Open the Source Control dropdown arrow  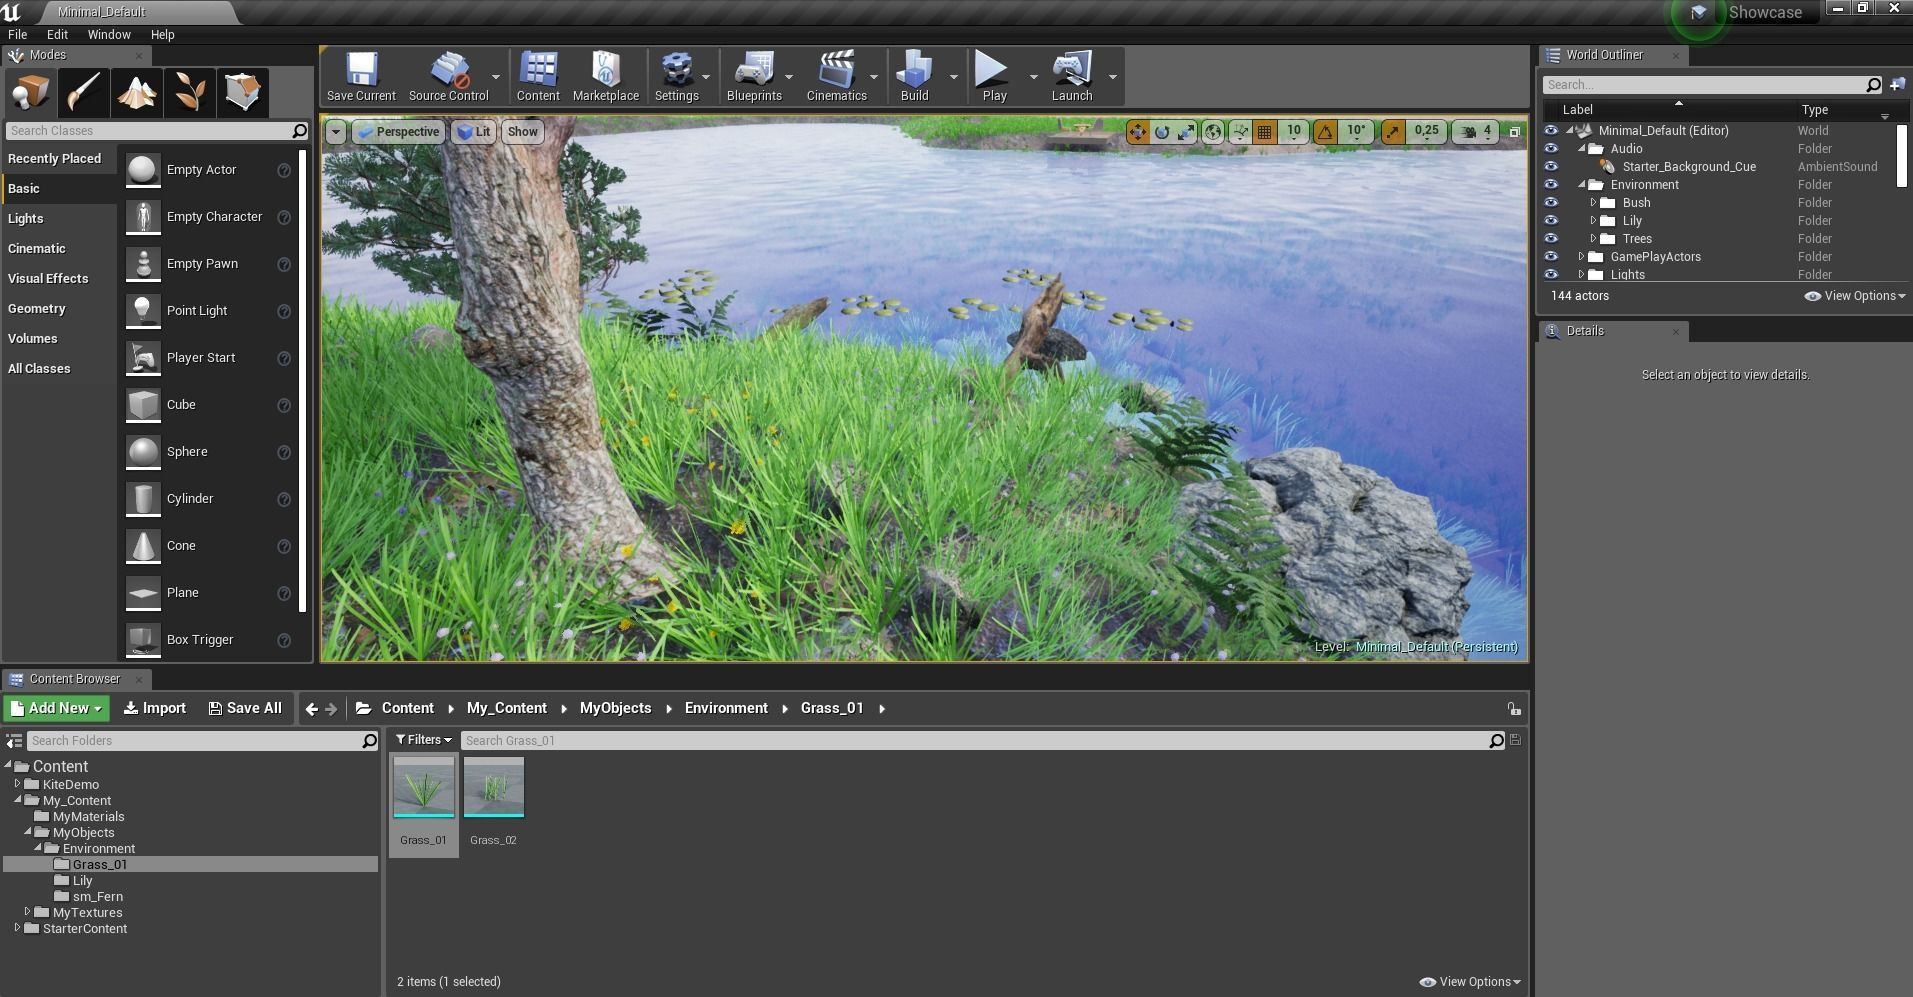[495, 77]
